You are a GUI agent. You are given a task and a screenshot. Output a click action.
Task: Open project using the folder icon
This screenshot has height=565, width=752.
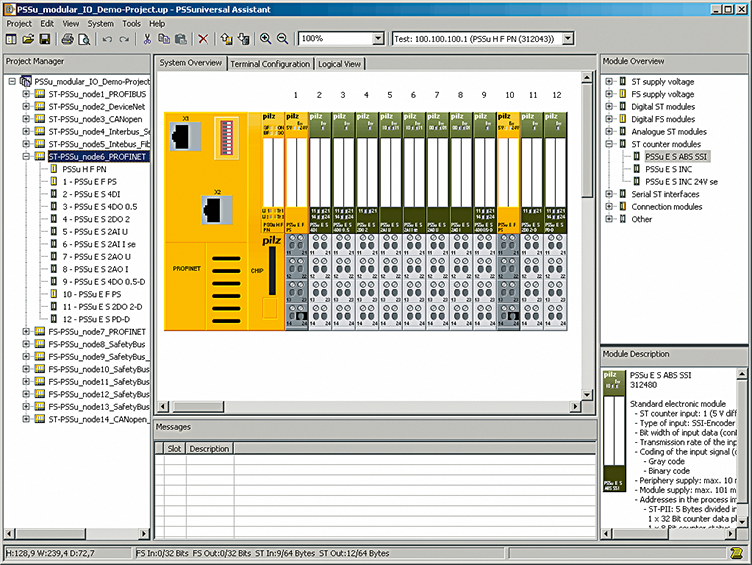[28, 39]
